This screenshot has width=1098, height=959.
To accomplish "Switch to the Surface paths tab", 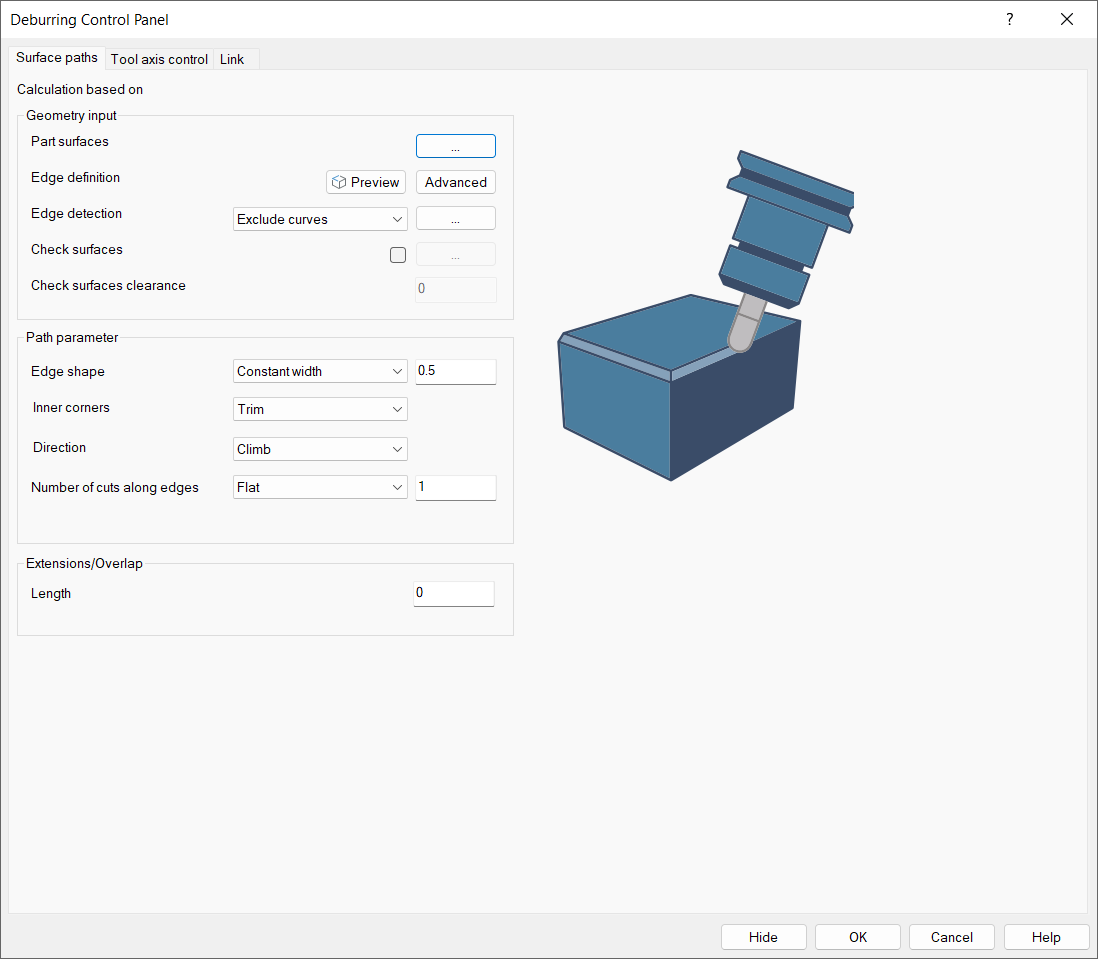I will [x=57, y=57].
